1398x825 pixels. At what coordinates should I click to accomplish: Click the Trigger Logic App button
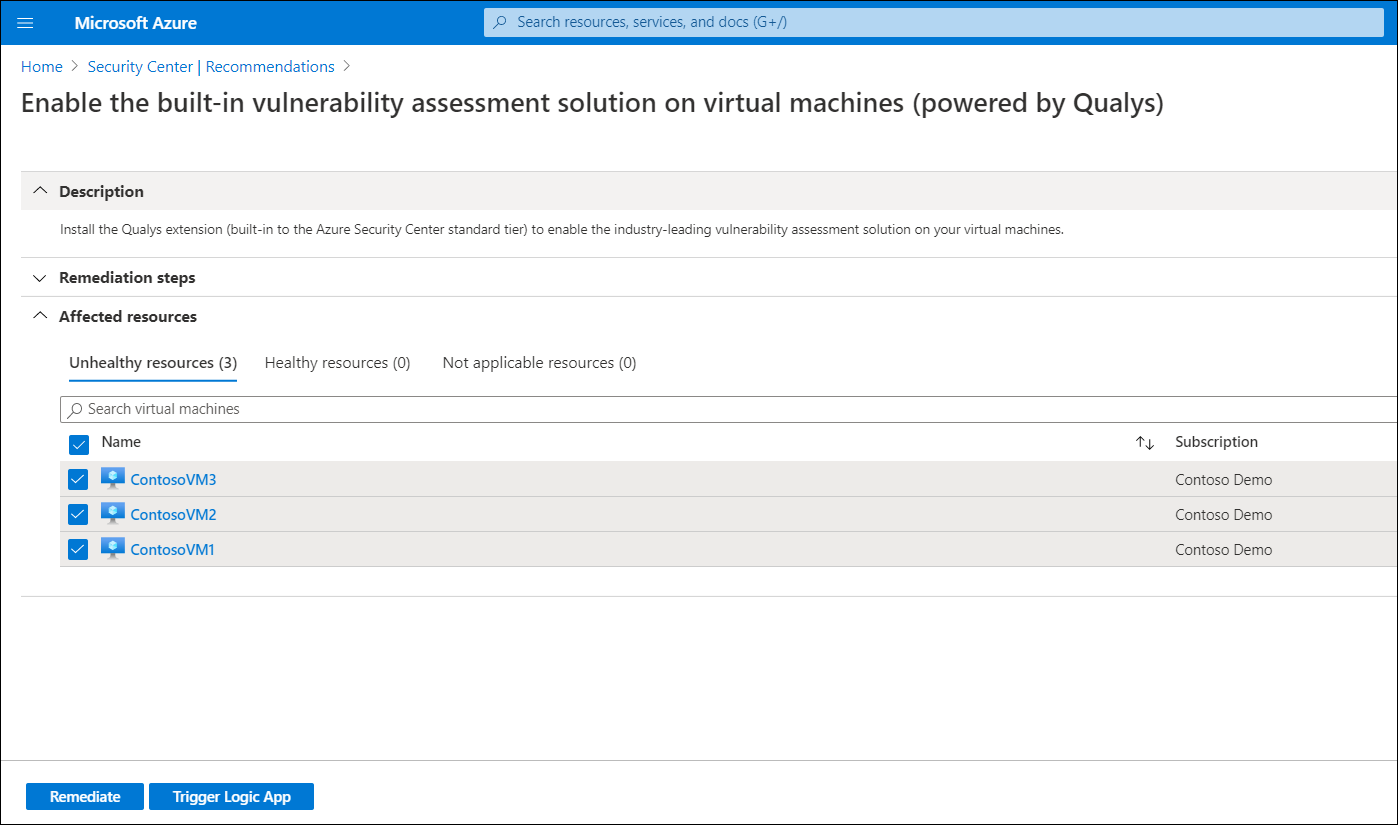[x=232, y=797]
